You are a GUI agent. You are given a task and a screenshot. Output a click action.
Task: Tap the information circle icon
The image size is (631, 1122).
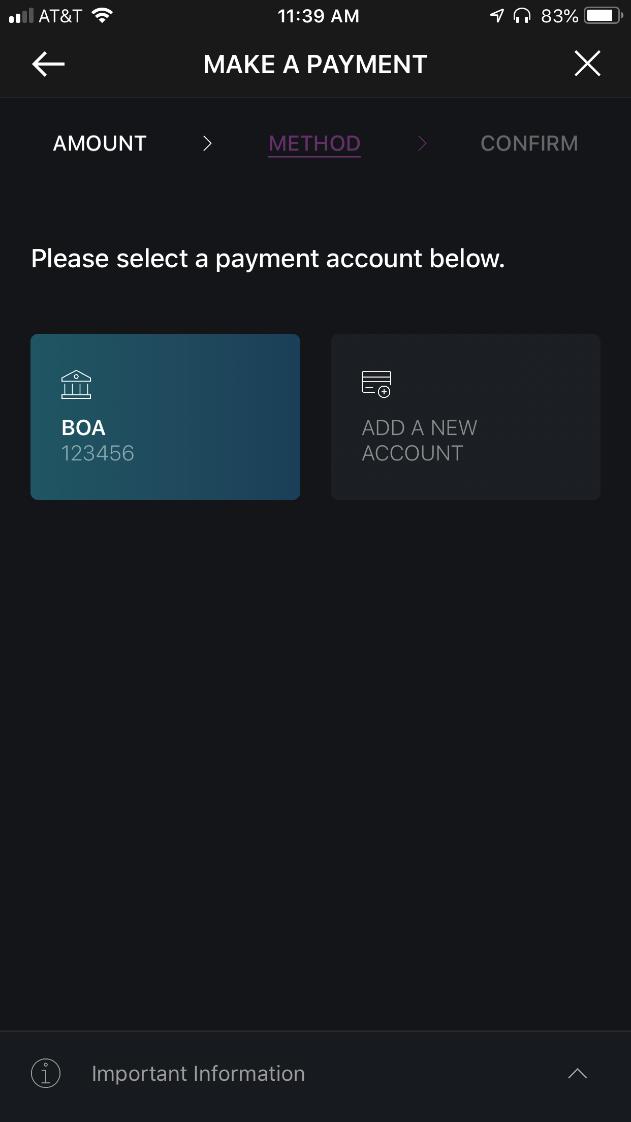pyautogui.click(x=46, y=1074)
